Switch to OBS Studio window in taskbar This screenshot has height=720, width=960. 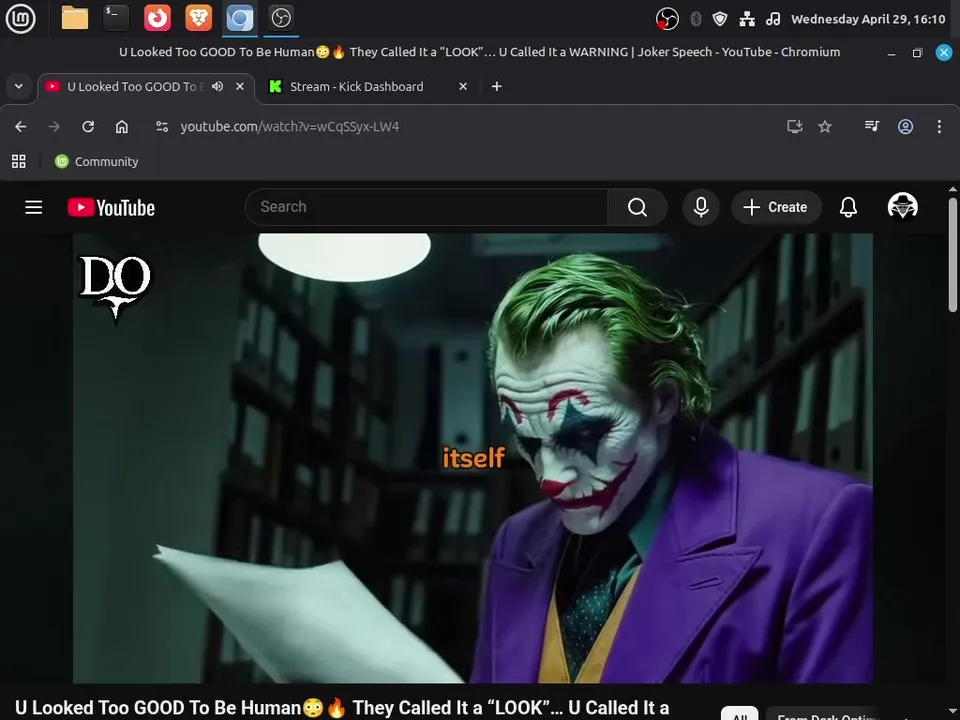click(x=281, y=18)
